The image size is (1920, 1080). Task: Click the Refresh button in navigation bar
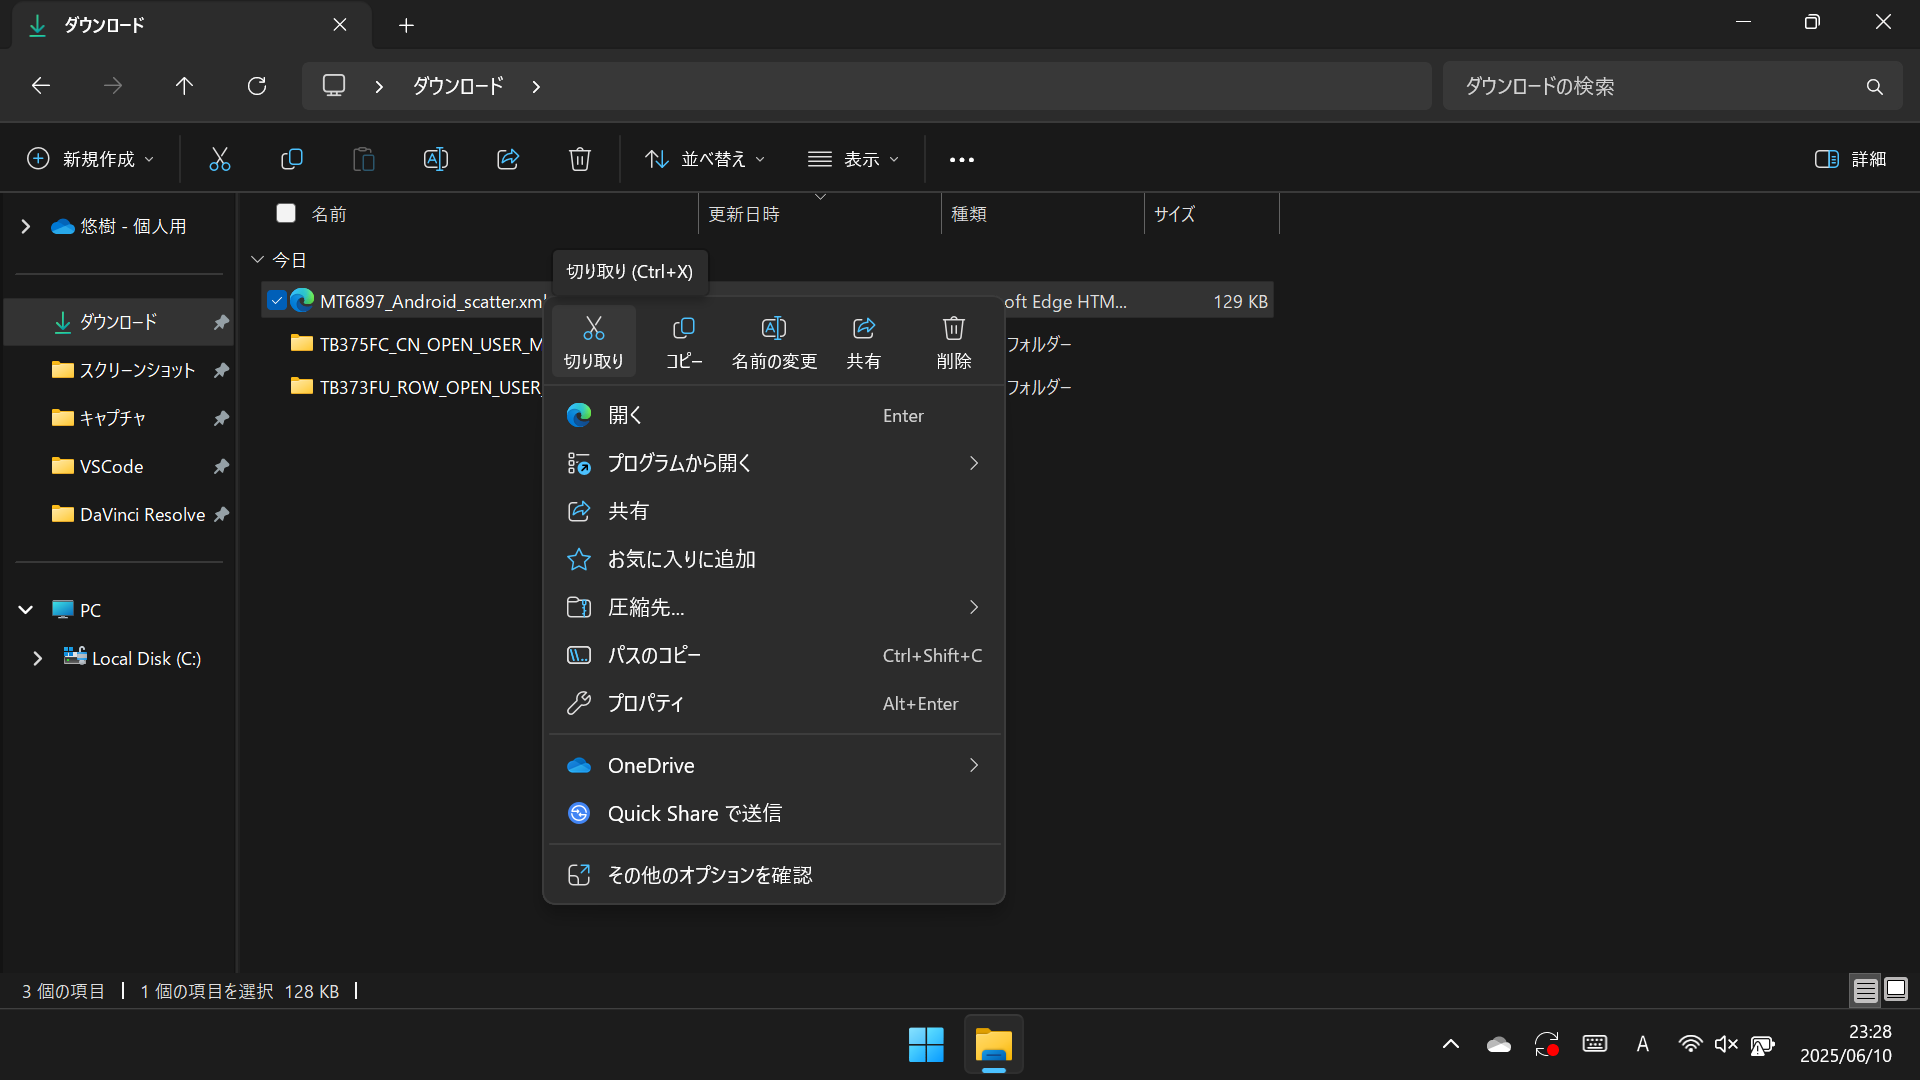pyautogui.click(x=257, y=86)
